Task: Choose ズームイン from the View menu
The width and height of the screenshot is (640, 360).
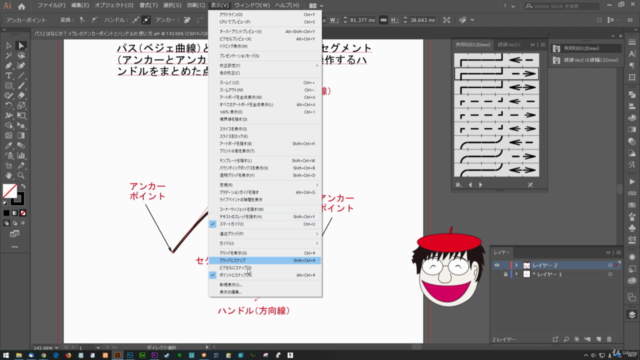Action: (x=264, y=83)
